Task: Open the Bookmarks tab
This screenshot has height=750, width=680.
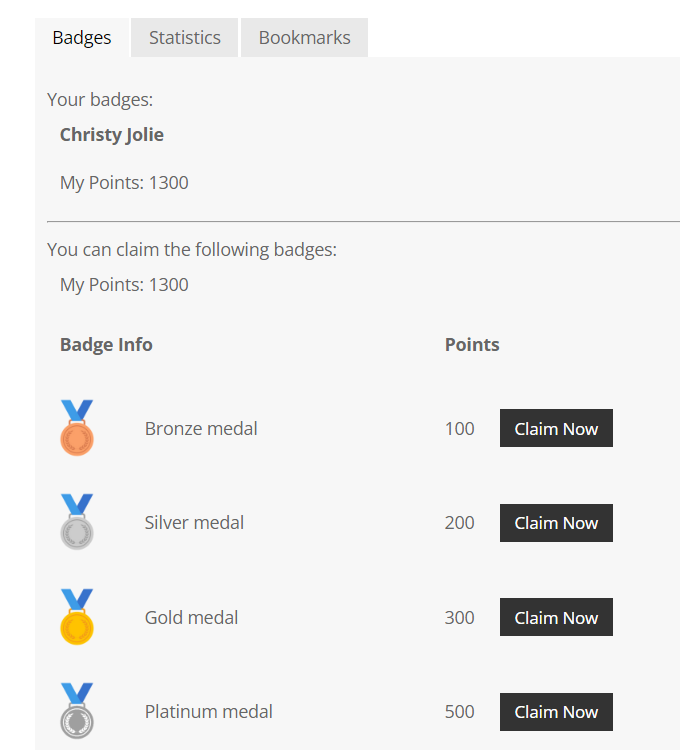Action: [305, 38]
